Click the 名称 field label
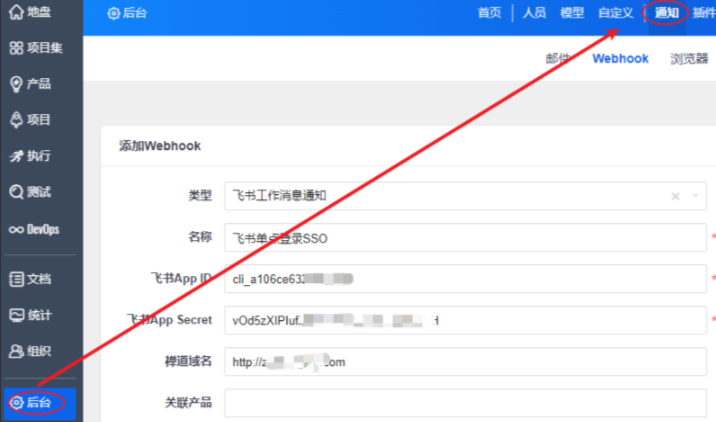This screenshot has width=716, height=422. pos(200,237)
